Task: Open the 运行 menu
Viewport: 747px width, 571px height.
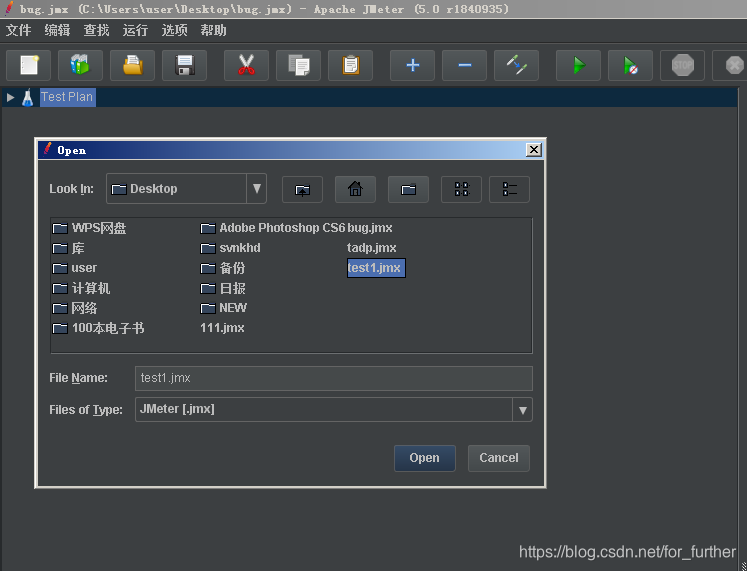Action: [x=135, y=30]
